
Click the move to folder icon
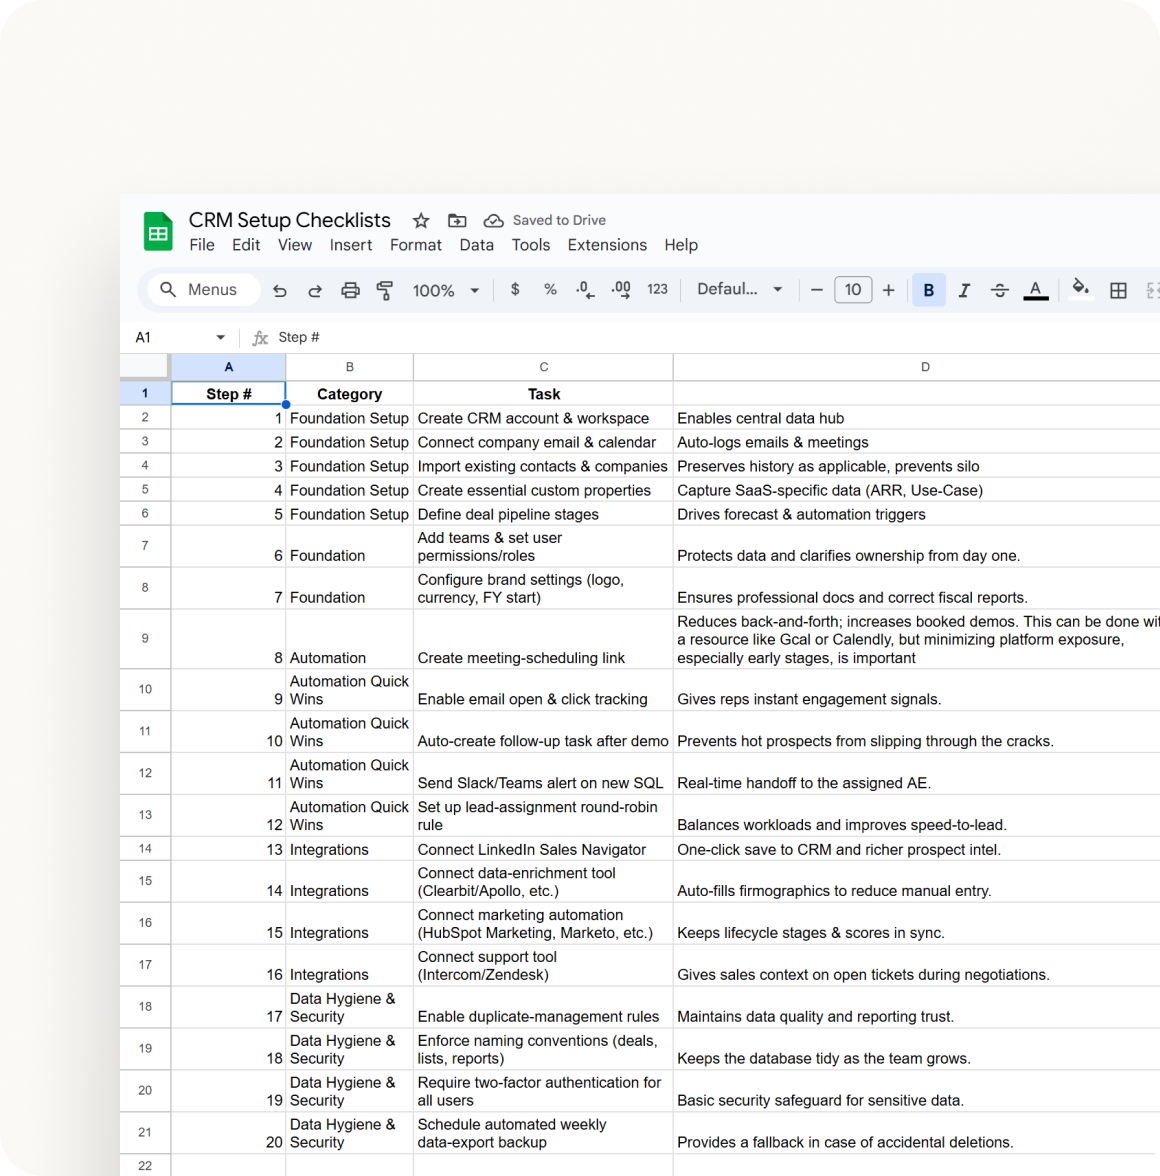[457, 220]
